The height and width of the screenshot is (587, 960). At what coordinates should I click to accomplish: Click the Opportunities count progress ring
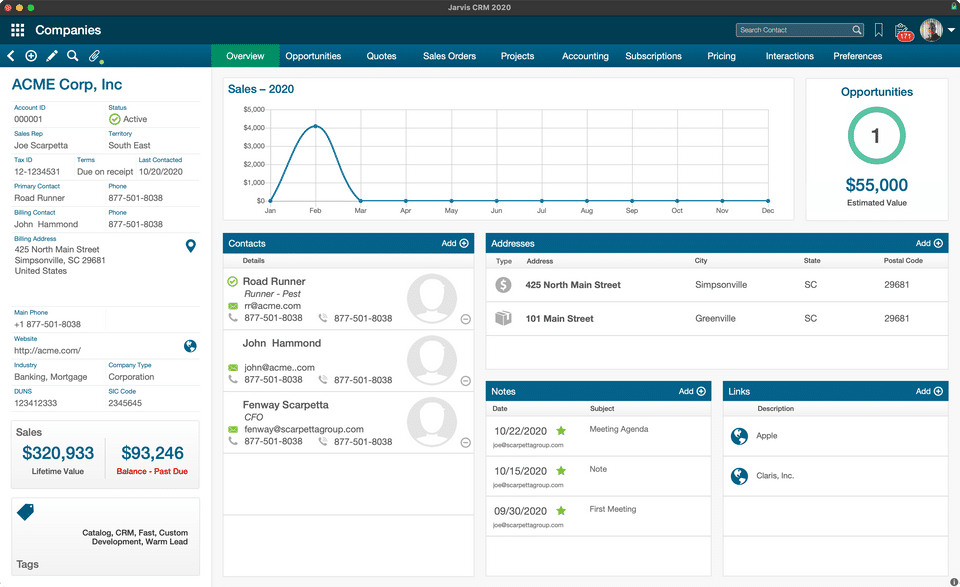876,135
